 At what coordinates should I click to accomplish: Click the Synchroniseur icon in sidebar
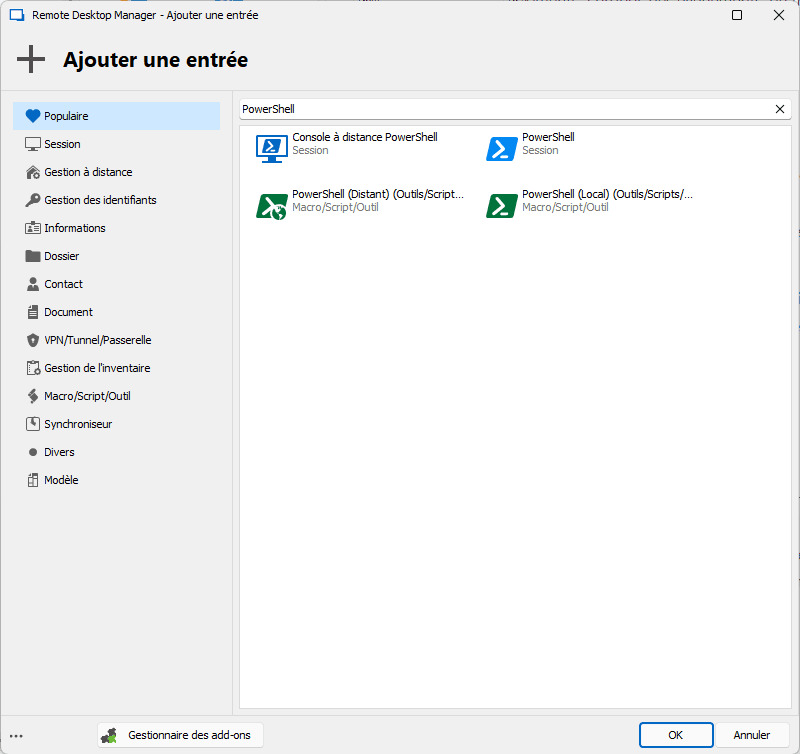pyautogui.click(x=33, y=424)
